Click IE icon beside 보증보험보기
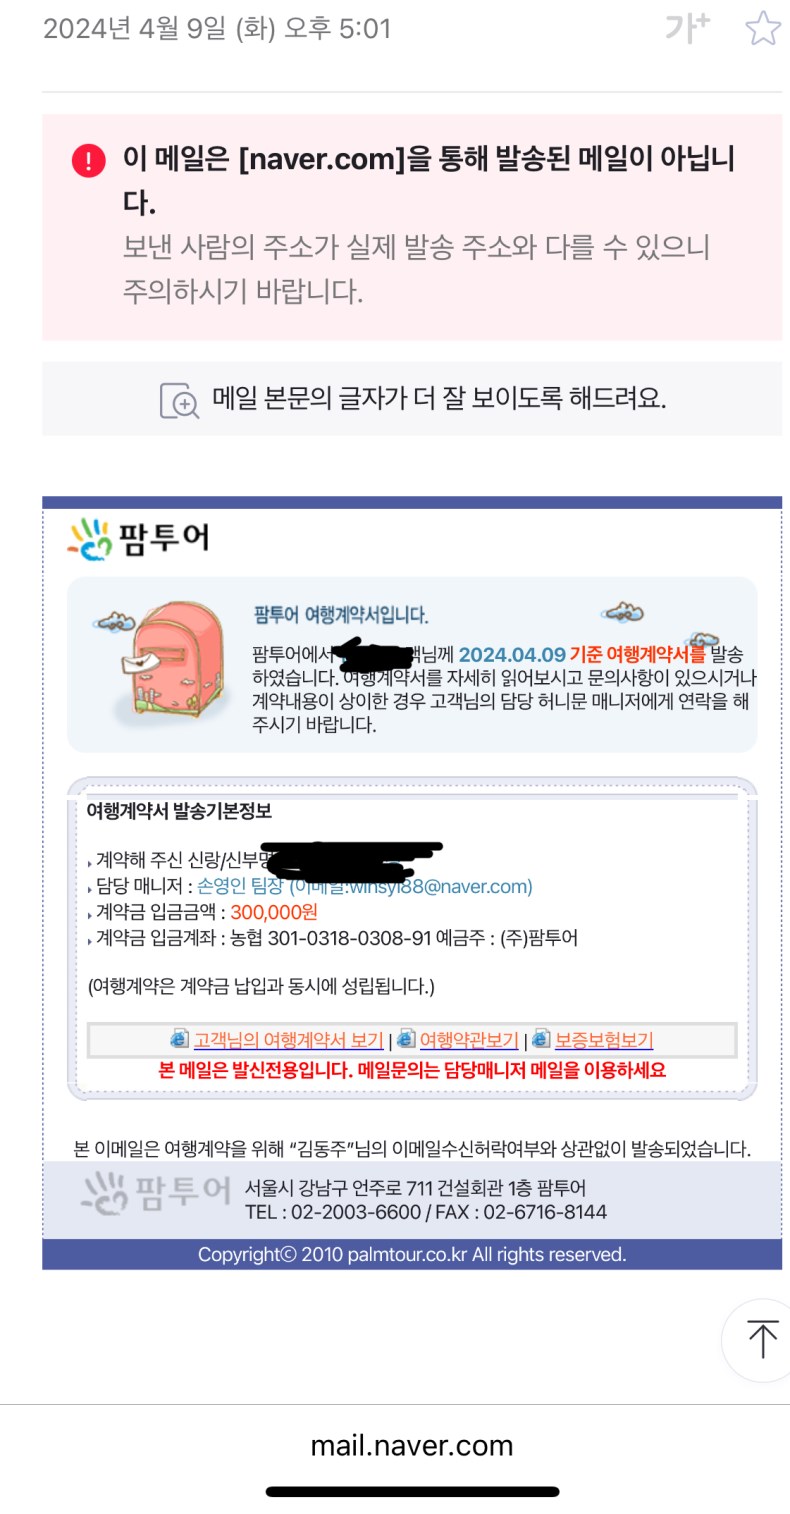The image size is (790, 1514). [x=541, y=1038]
